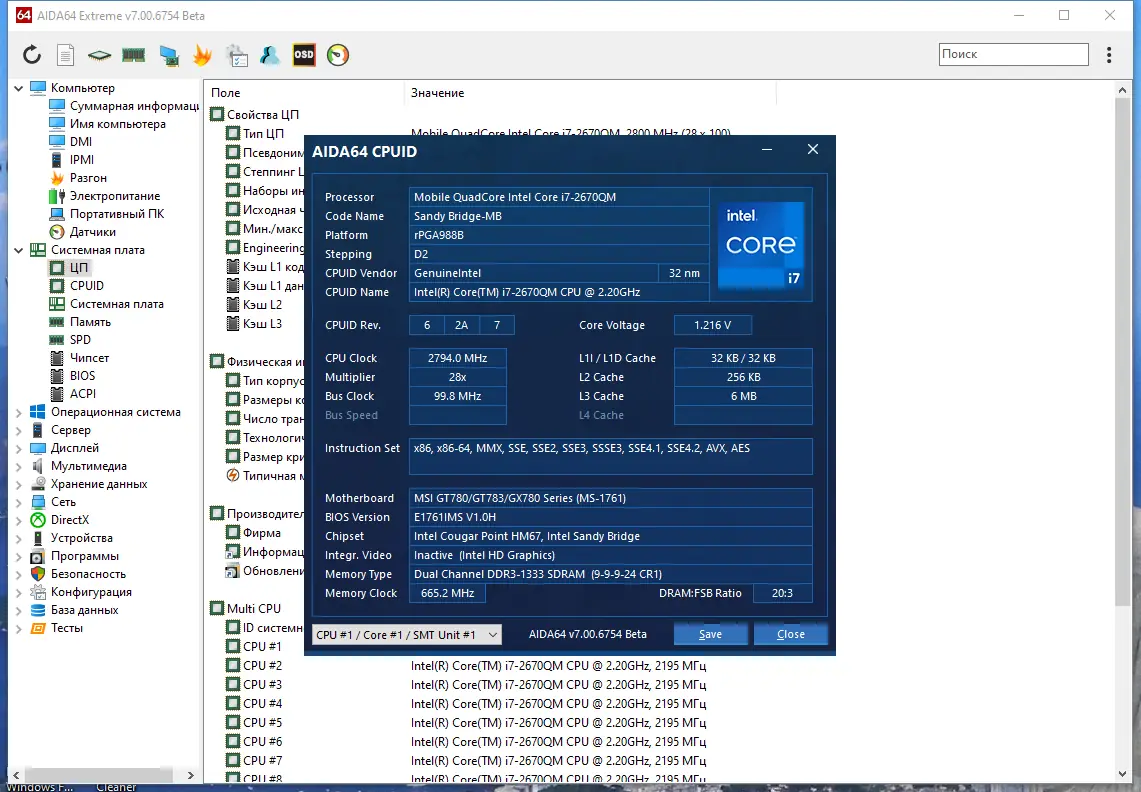The width and height of the screenshot is (1141, 792).
Task: Expand the Операционная система node
Action: pos(19,412)
